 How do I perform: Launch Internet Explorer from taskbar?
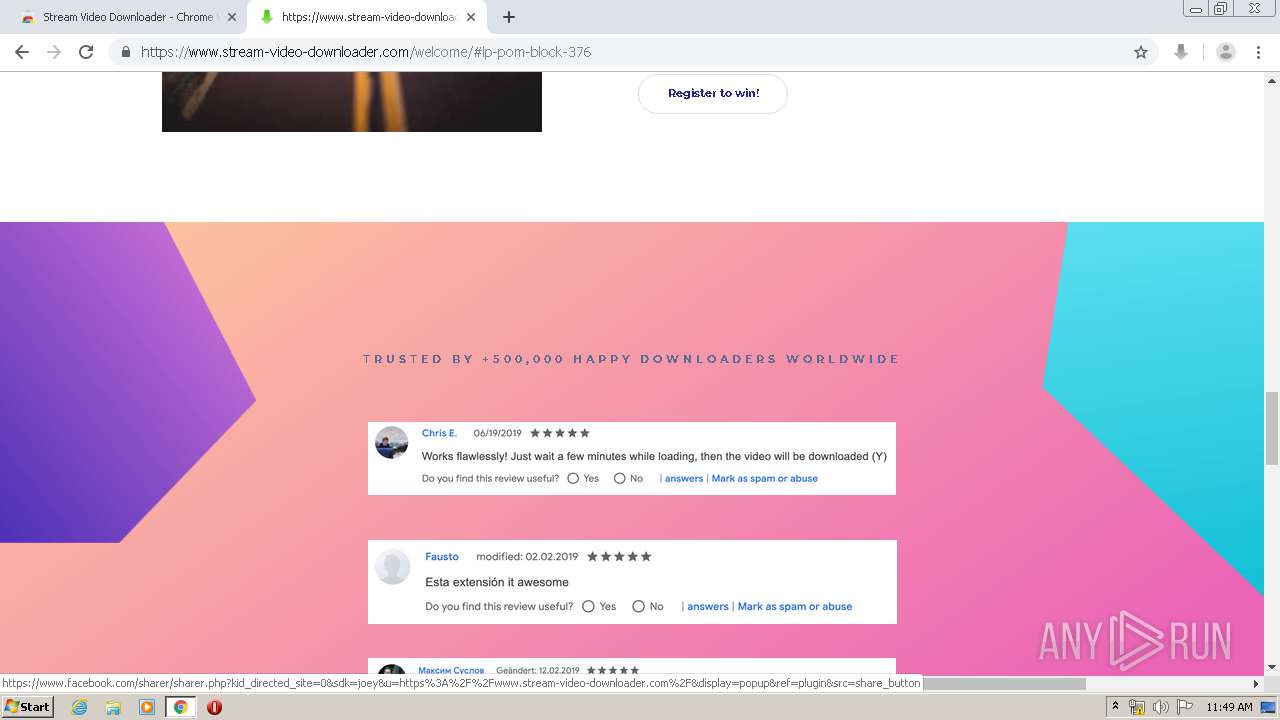pyautogui.click(x=80, y=707)
